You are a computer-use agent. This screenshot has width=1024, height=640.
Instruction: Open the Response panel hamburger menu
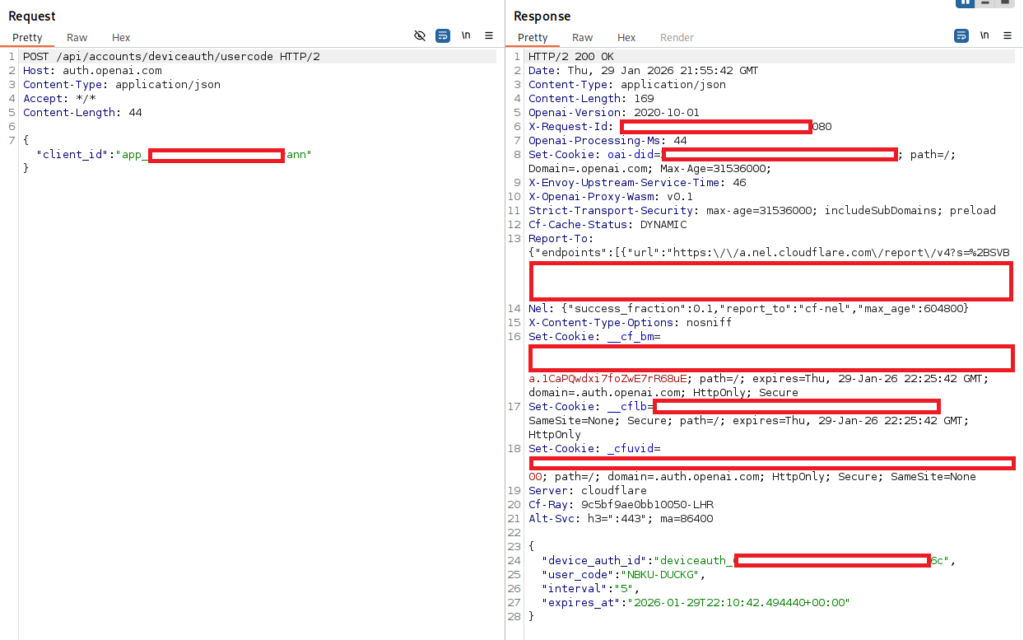1007,35
